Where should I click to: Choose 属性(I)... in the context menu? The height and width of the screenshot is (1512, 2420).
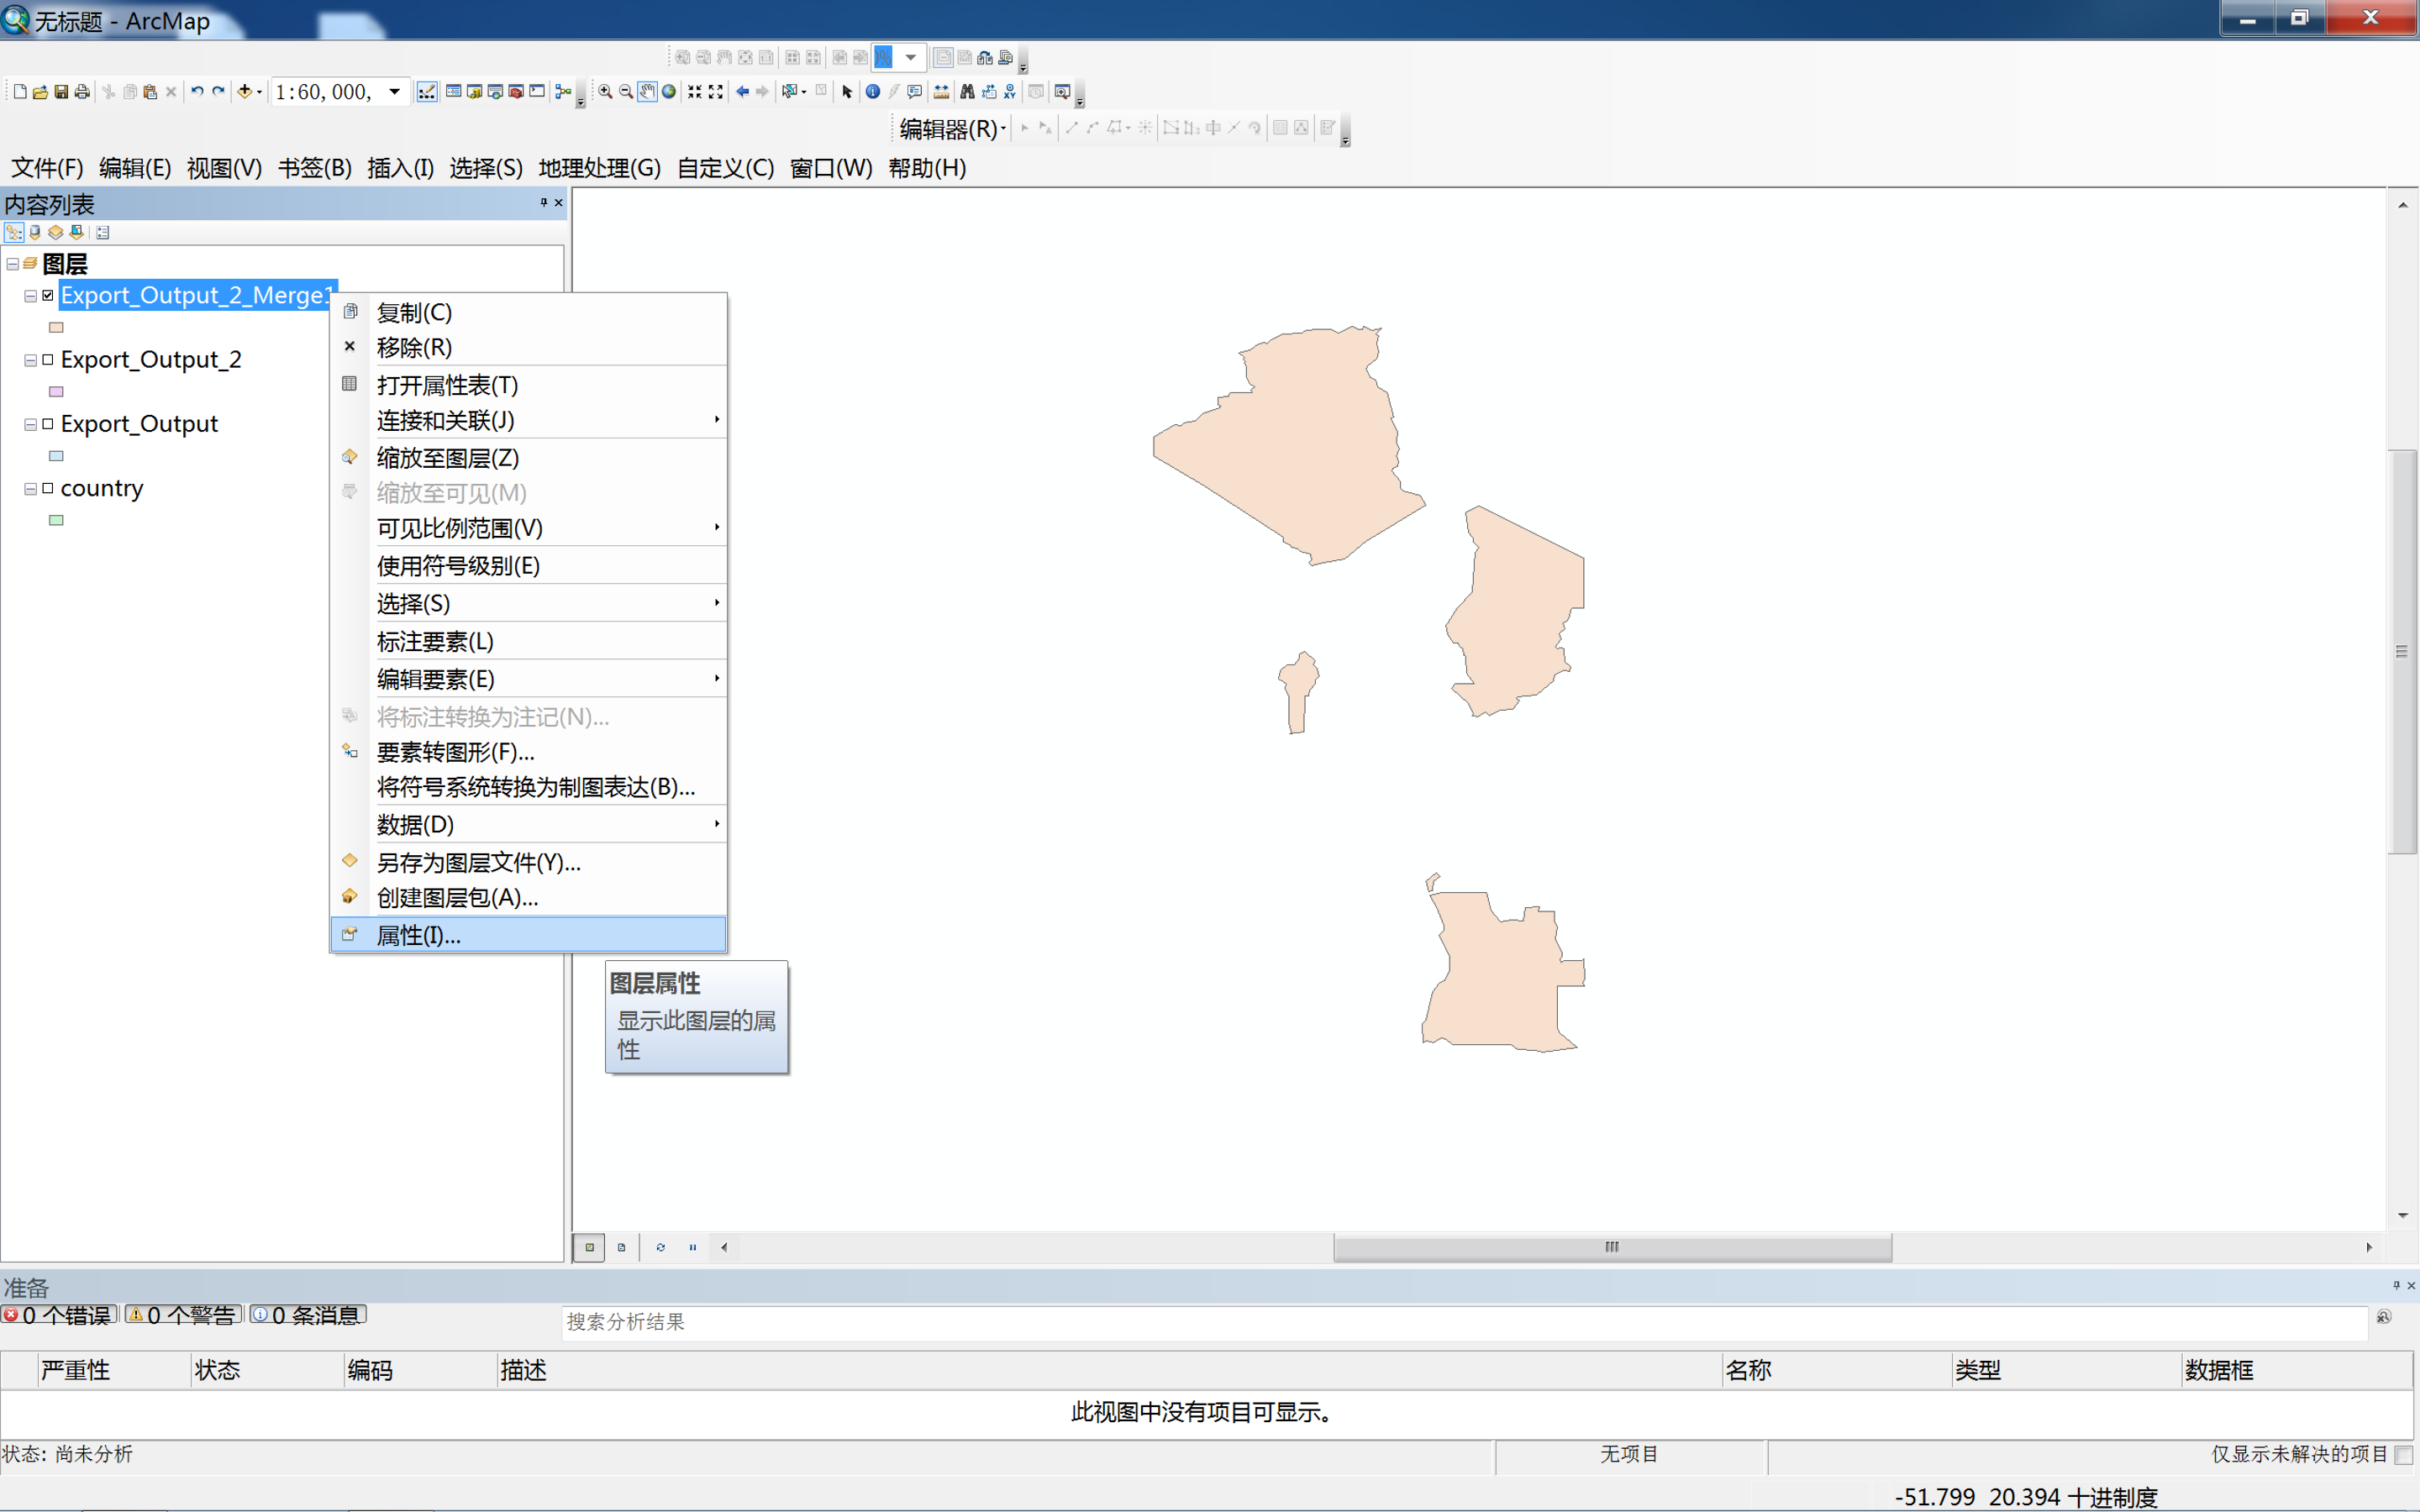(x=418, y=935)
